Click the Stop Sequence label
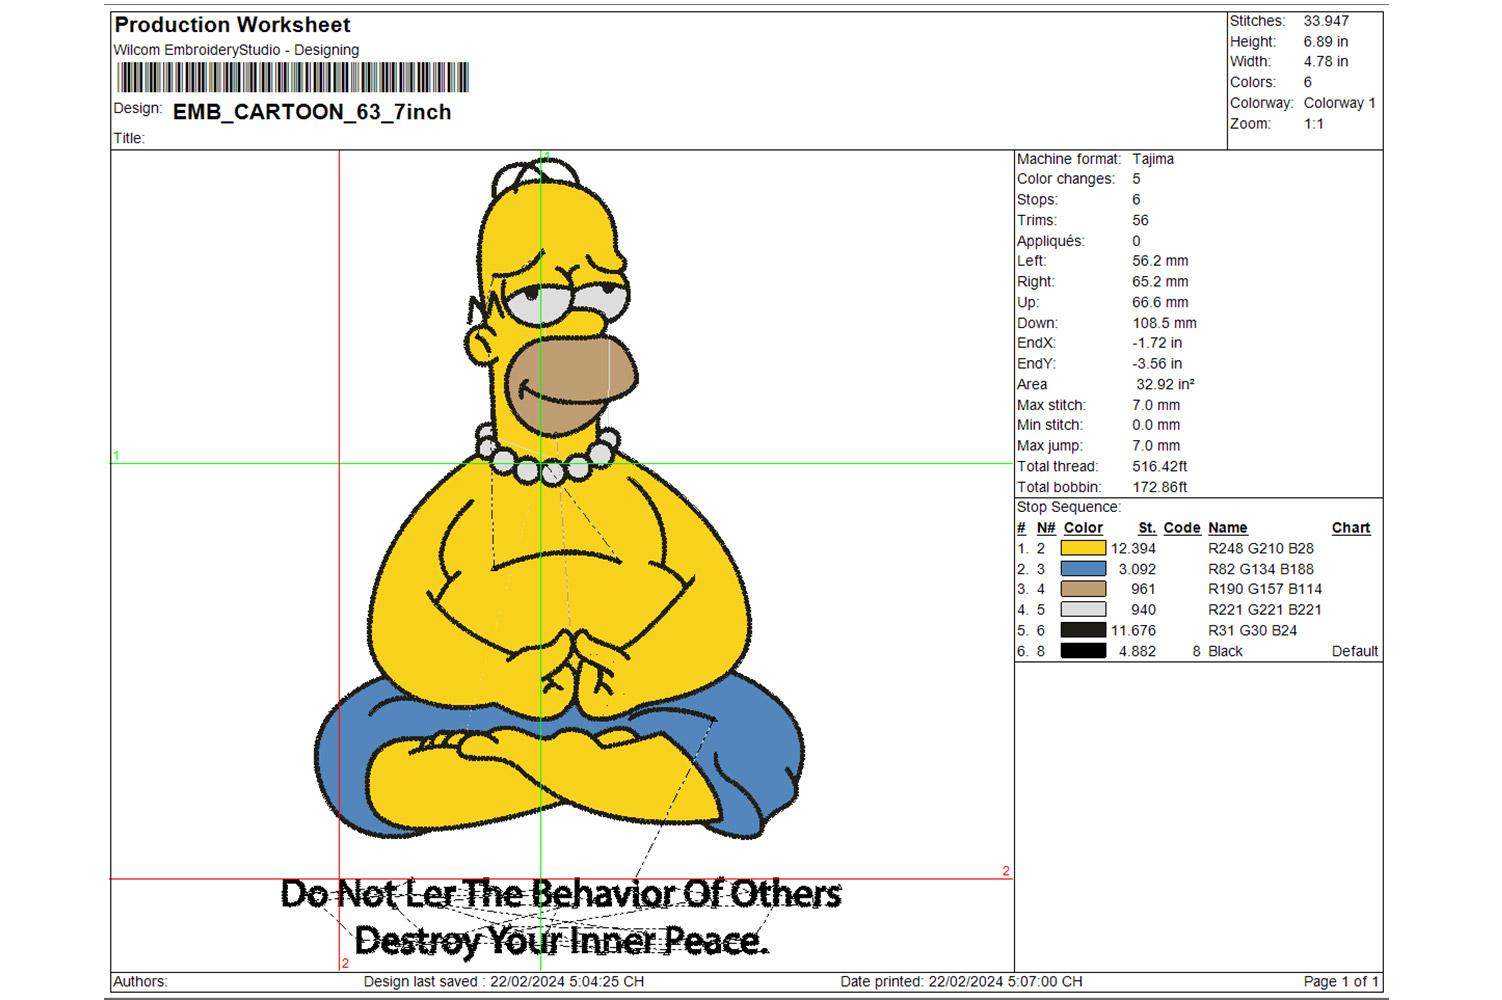The height and width of the screenshot is (1000, 1502). [x=1068, y=507]
